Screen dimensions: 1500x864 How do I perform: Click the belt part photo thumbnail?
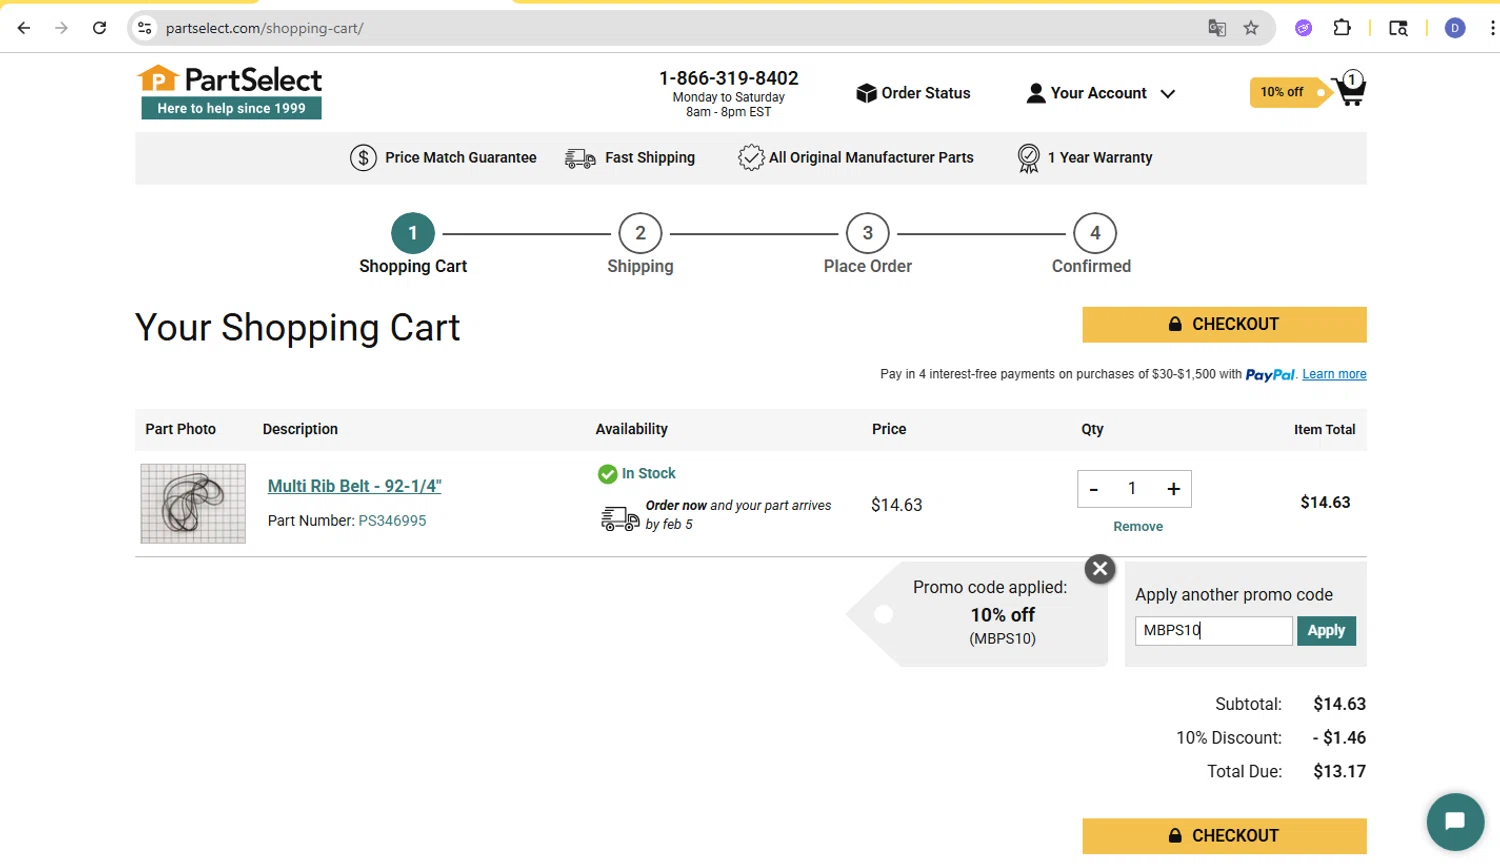click(193, 503)
